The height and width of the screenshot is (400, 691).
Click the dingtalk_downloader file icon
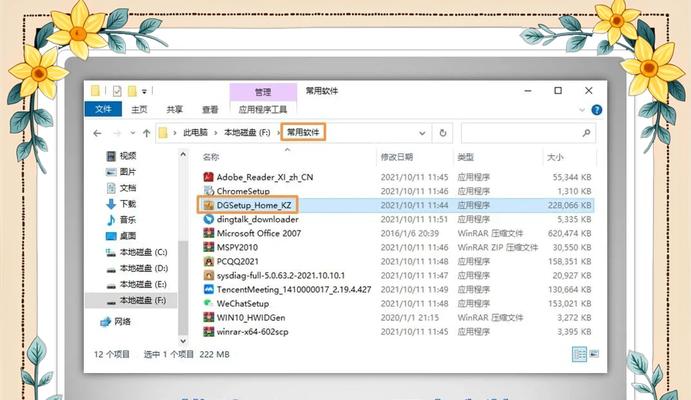click(x=208, y=219)
